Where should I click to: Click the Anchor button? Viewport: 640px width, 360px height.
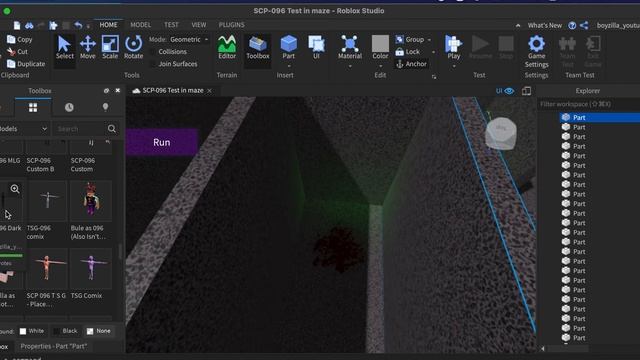[x=411, y=64]
